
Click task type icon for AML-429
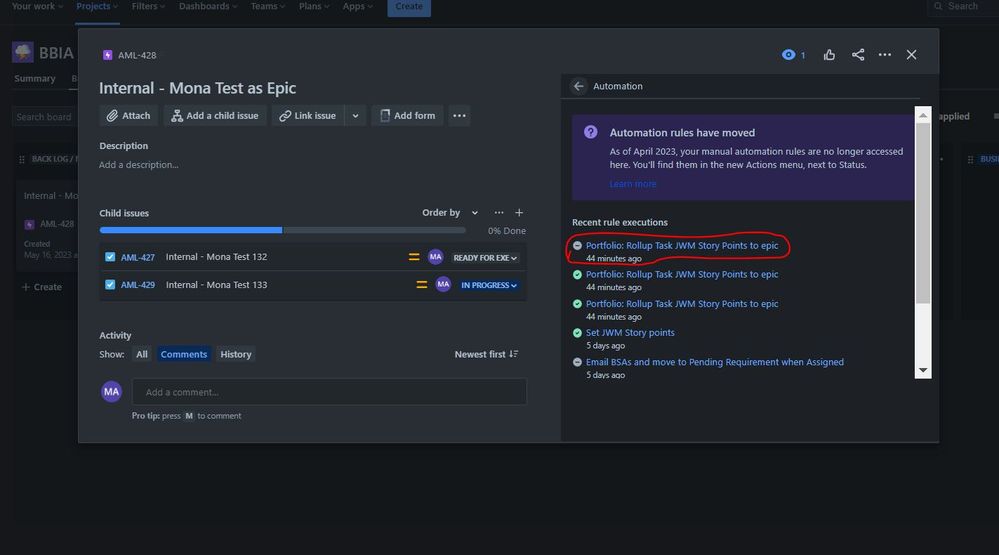click(x=110, y=284)
